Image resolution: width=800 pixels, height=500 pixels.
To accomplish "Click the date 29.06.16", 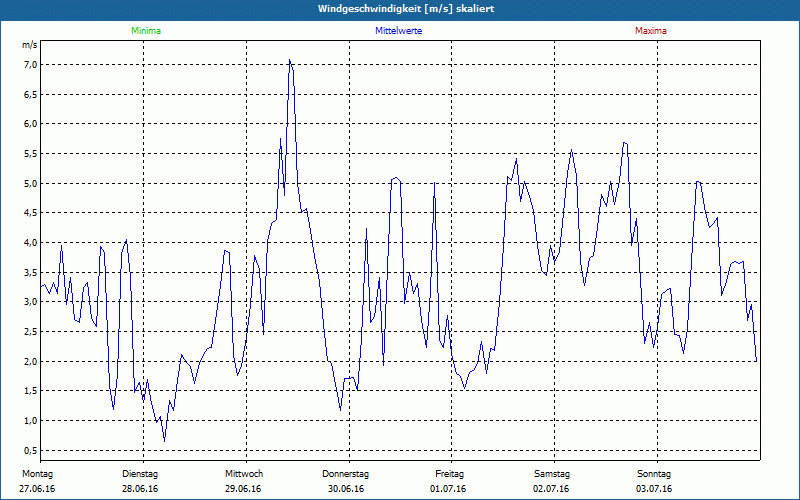I will 243,489.
